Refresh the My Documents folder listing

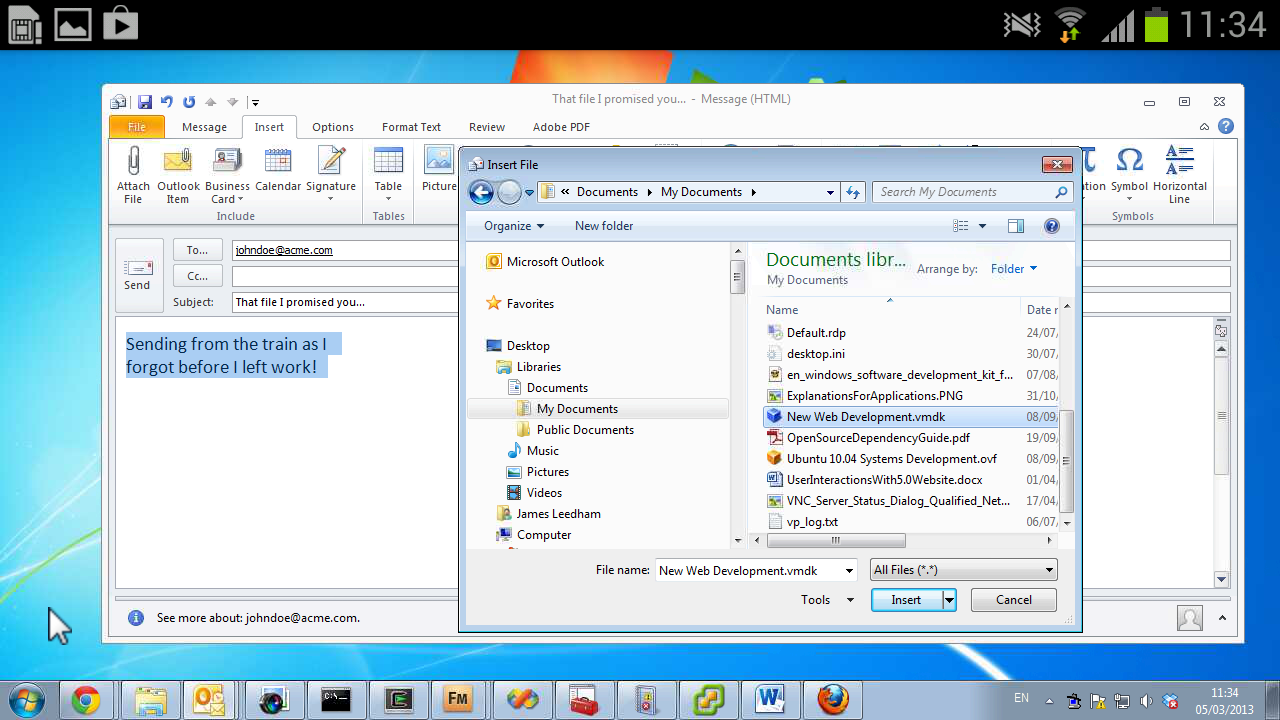point(853,192)
